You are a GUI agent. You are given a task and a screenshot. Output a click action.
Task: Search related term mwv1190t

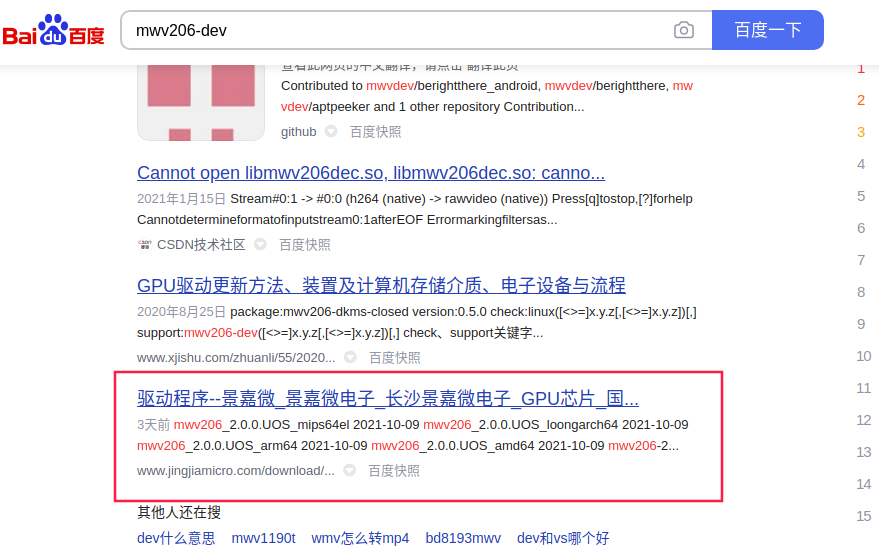click(x=263, y=538)
